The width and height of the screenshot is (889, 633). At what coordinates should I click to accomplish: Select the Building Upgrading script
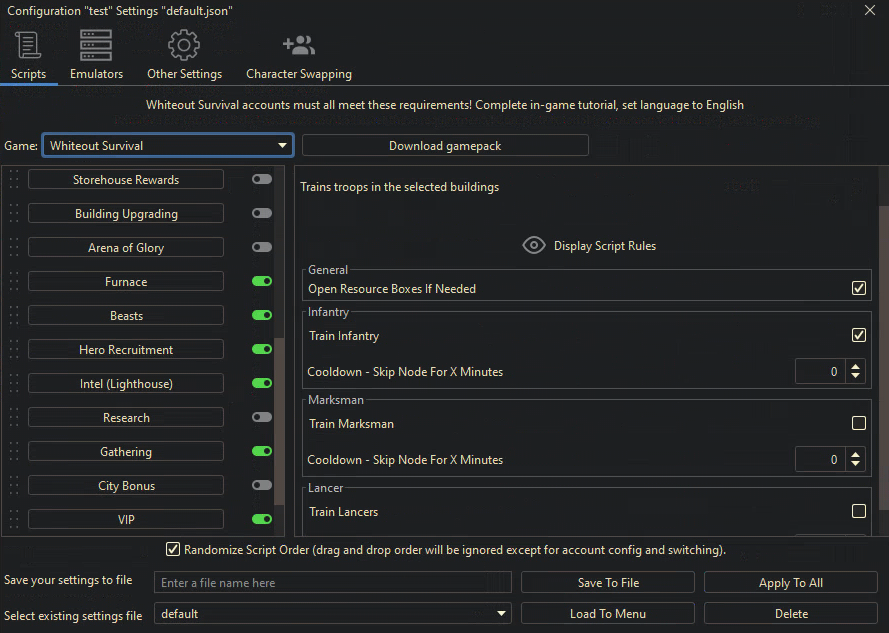click(x=126, y=213)
